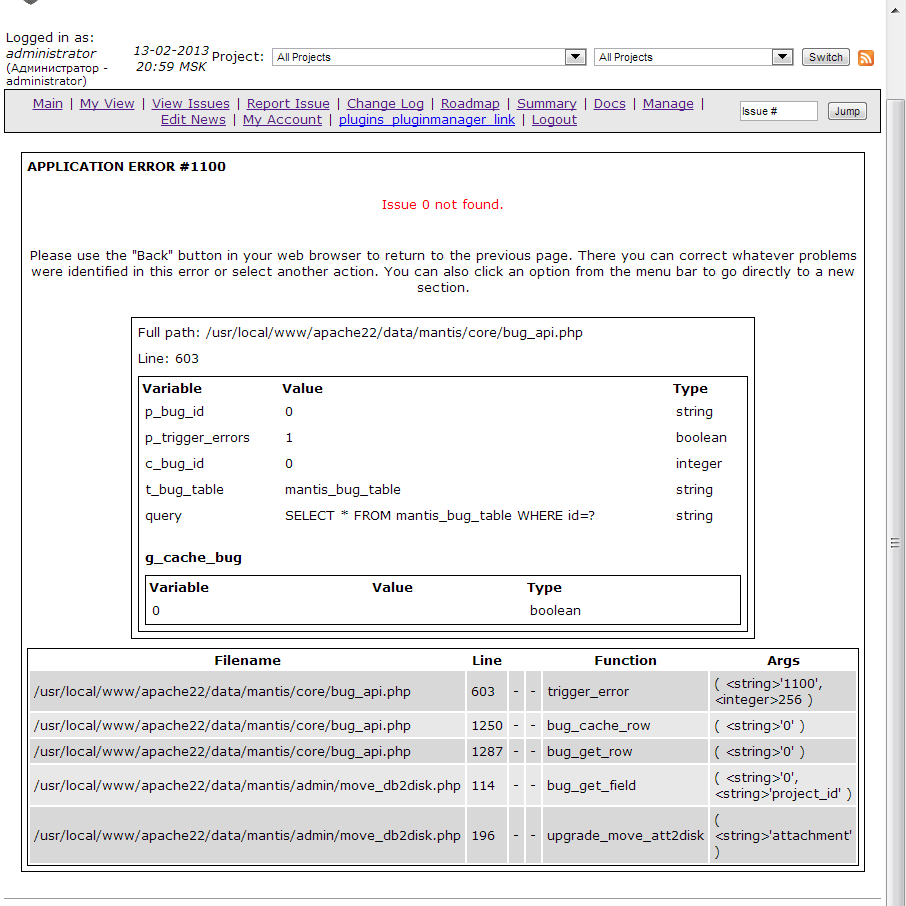The height and width of the screenshot is (906, 906).
Task: Click the Jump button
Action: (847, 111)
